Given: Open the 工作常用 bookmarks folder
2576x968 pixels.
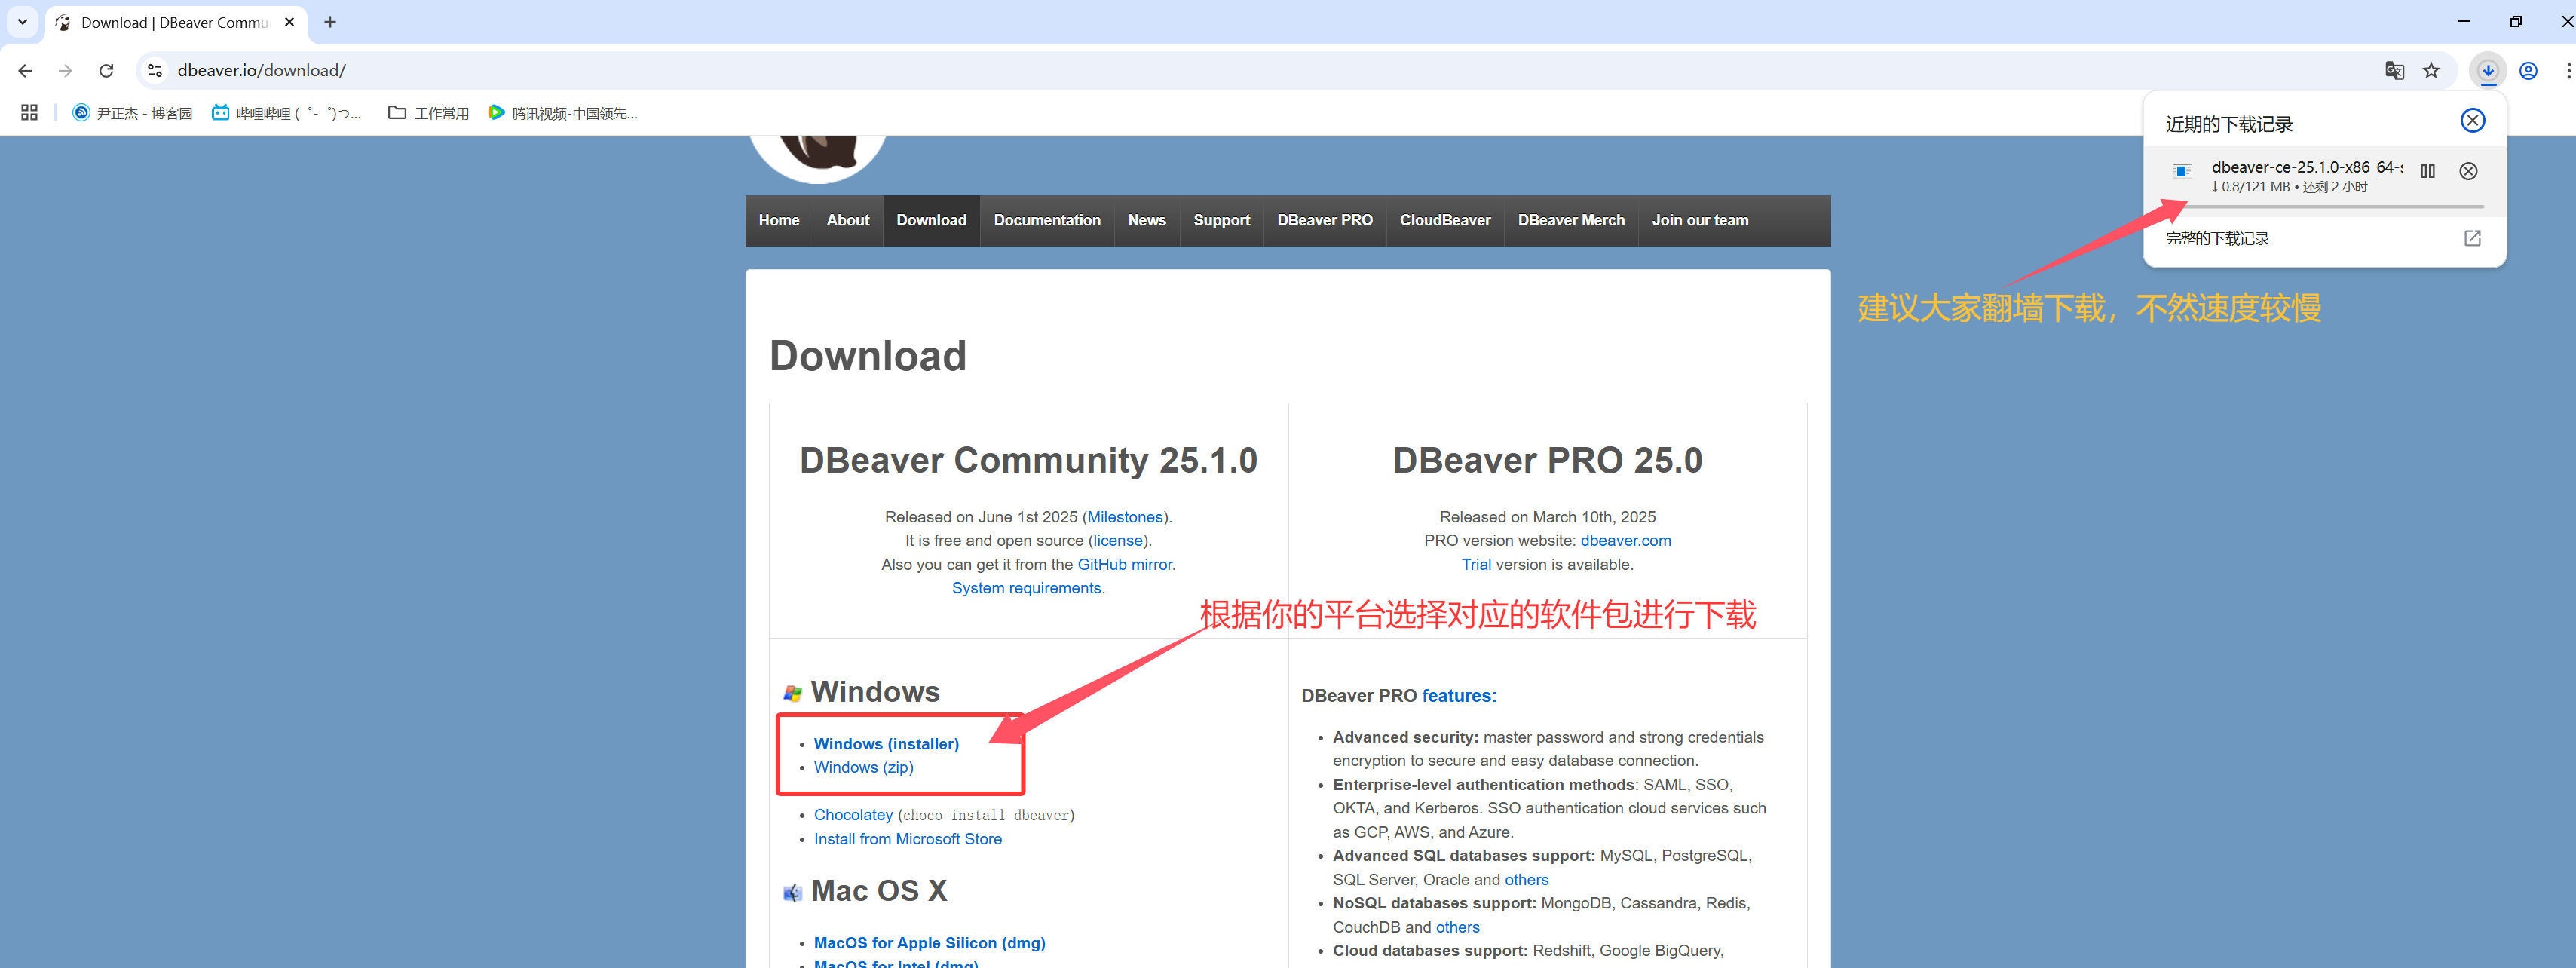Looking at the screenshot, I should point(428,113).
